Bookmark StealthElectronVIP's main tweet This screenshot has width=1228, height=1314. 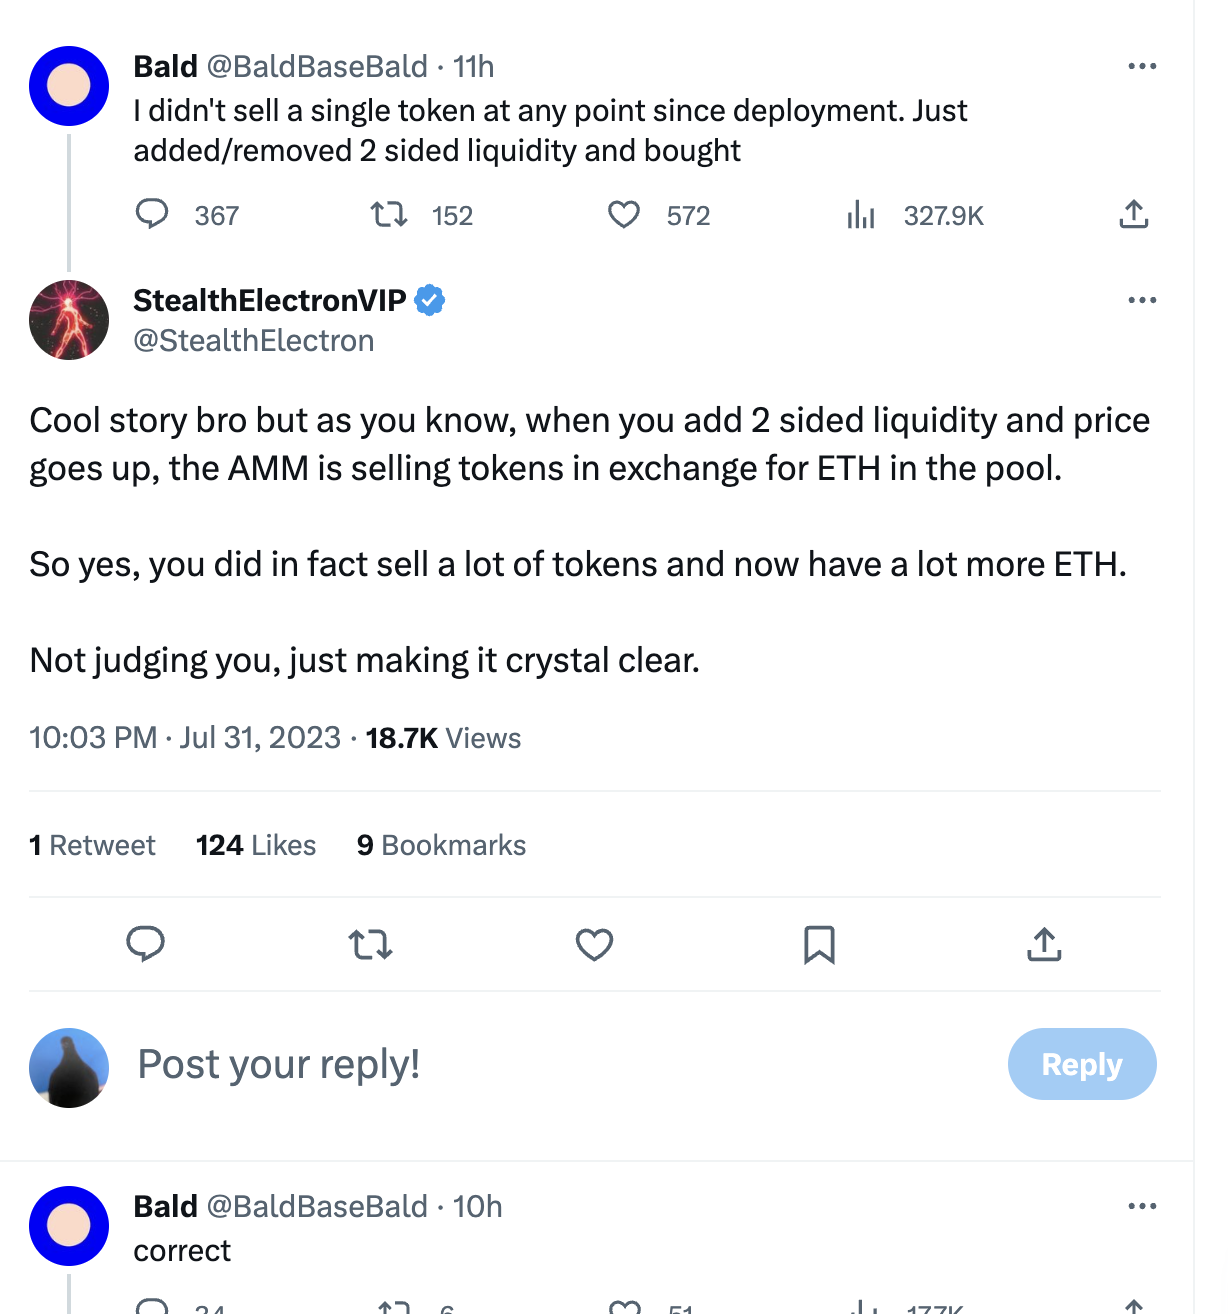[819, 944]
